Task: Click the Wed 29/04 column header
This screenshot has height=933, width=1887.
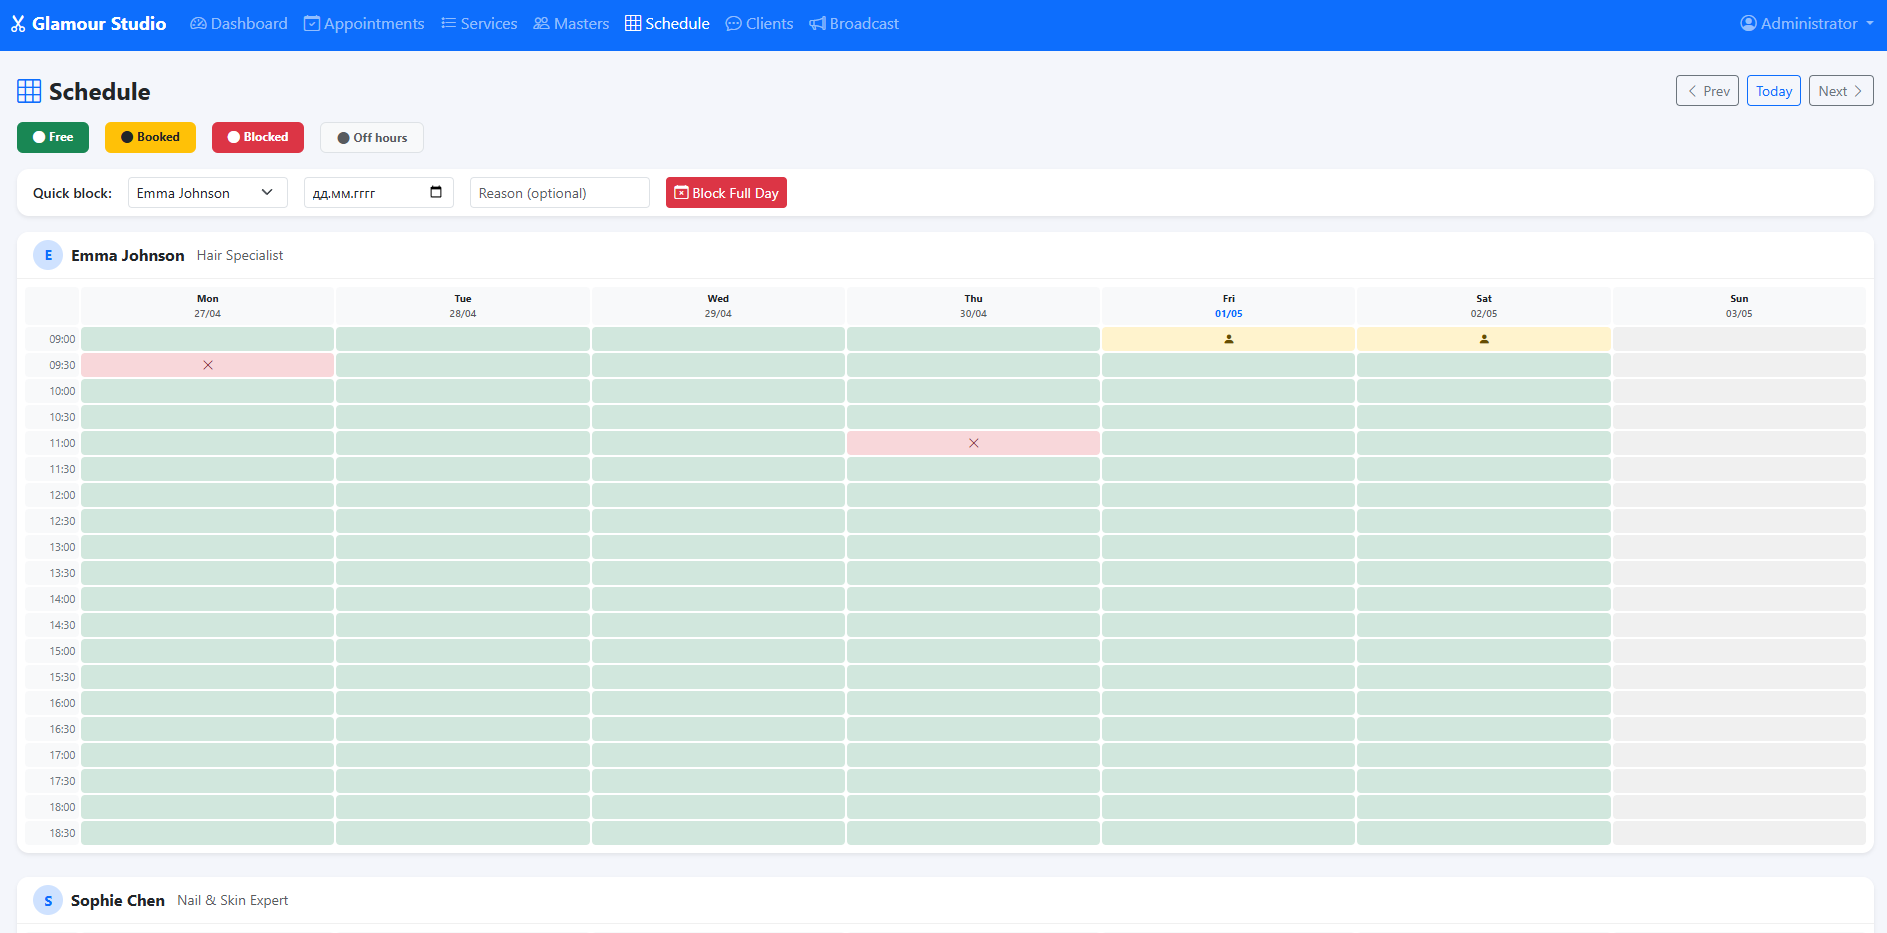Action: [x=718, y=306]
